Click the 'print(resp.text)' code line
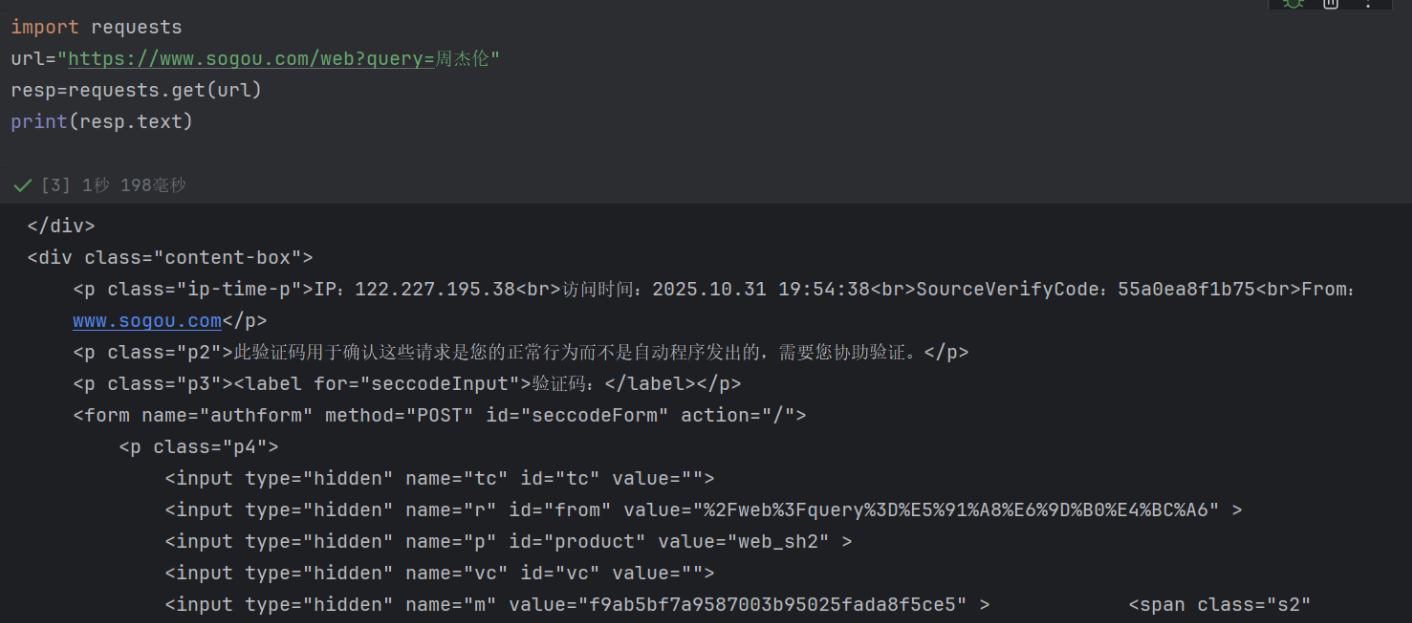 [x=102, y=122]
